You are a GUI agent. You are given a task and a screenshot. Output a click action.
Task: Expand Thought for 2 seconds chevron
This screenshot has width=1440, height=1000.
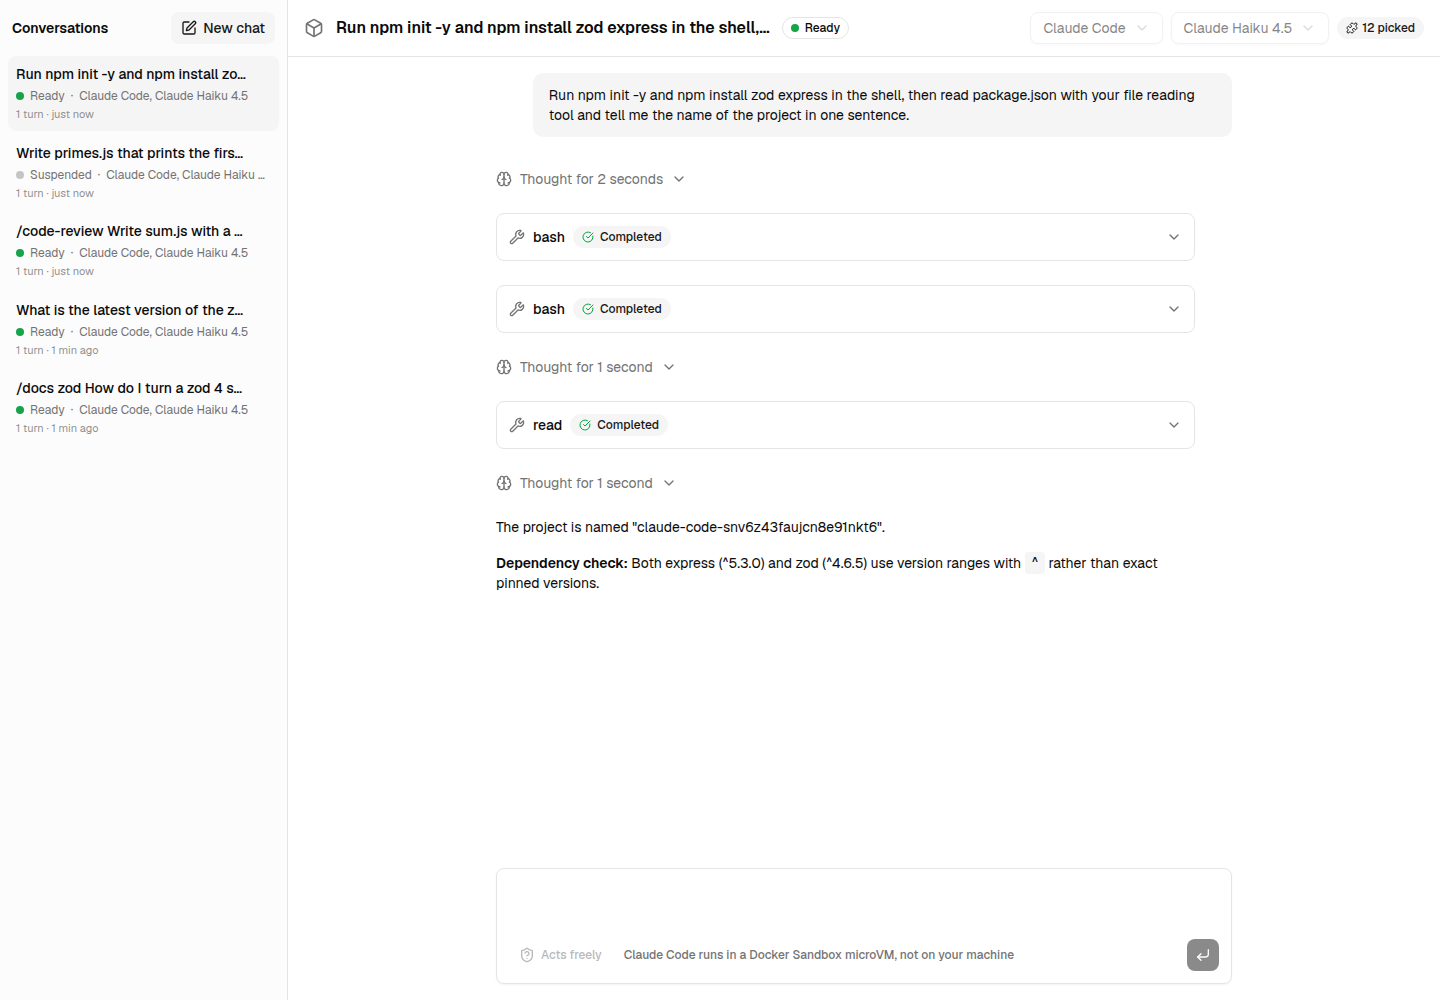click(679, 179)
